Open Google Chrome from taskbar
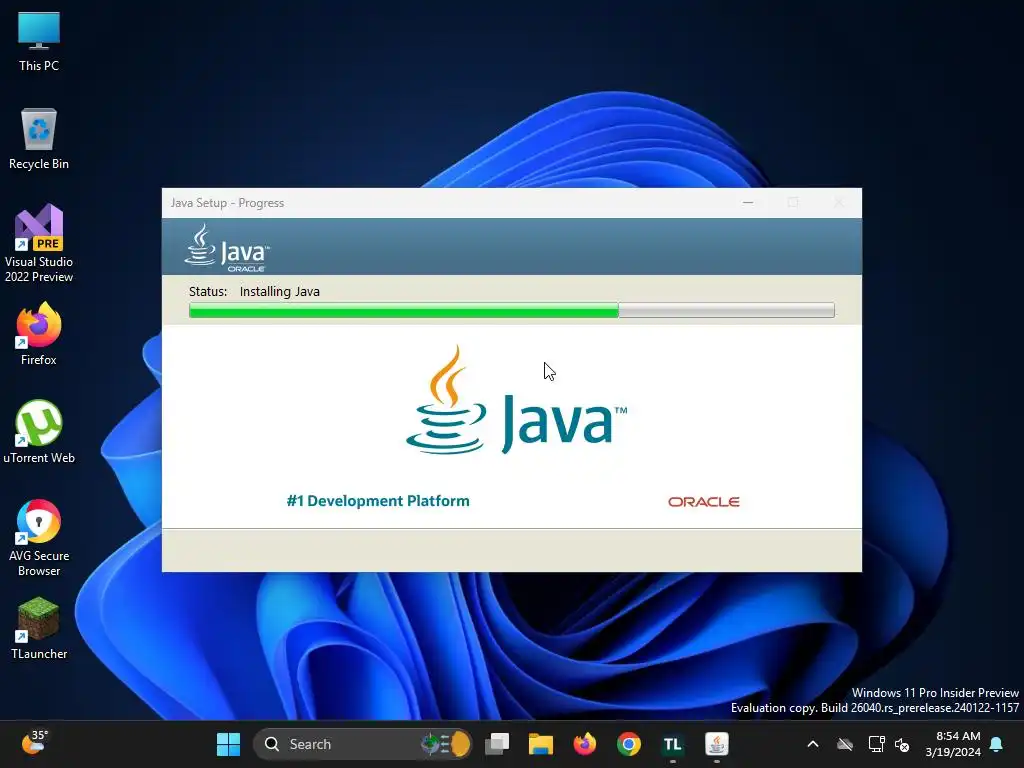The image size is (1024, 768). [x=628, y=744]
